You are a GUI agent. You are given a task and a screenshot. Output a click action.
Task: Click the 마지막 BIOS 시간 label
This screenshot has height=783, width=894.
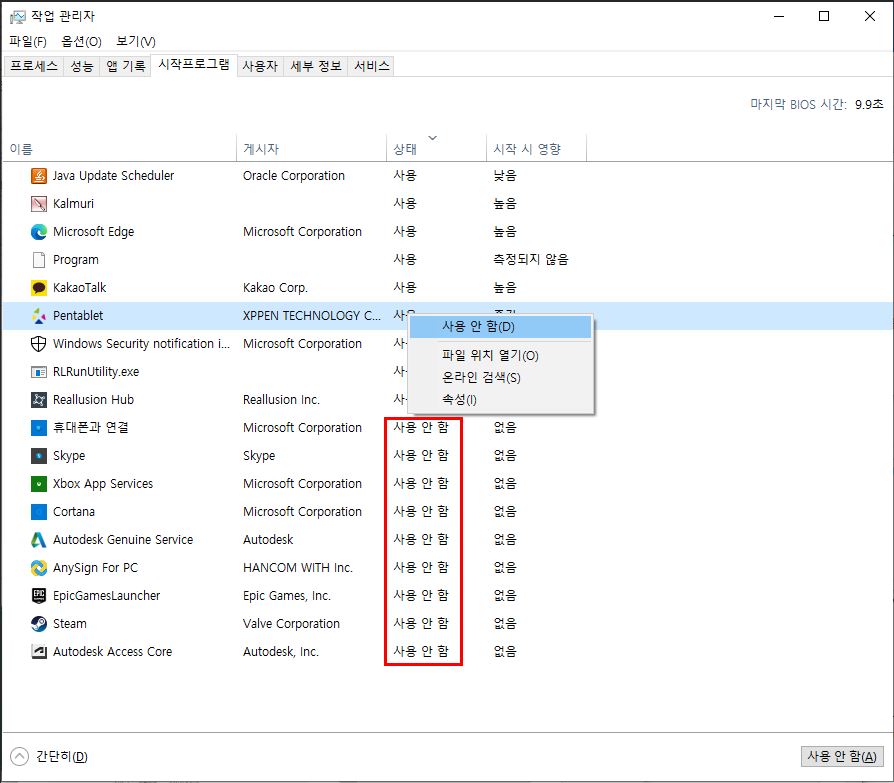pyautogui.click(x=798, y=104)
